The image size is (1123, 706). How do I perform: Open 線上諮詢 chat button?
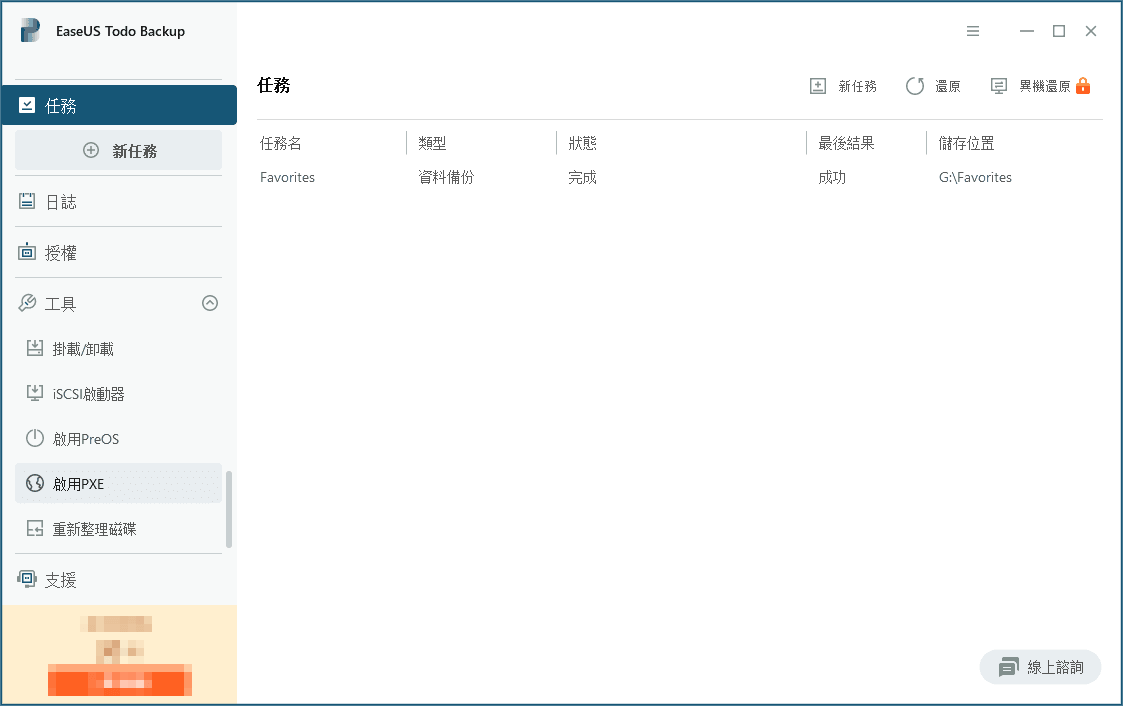(1040, 667)
